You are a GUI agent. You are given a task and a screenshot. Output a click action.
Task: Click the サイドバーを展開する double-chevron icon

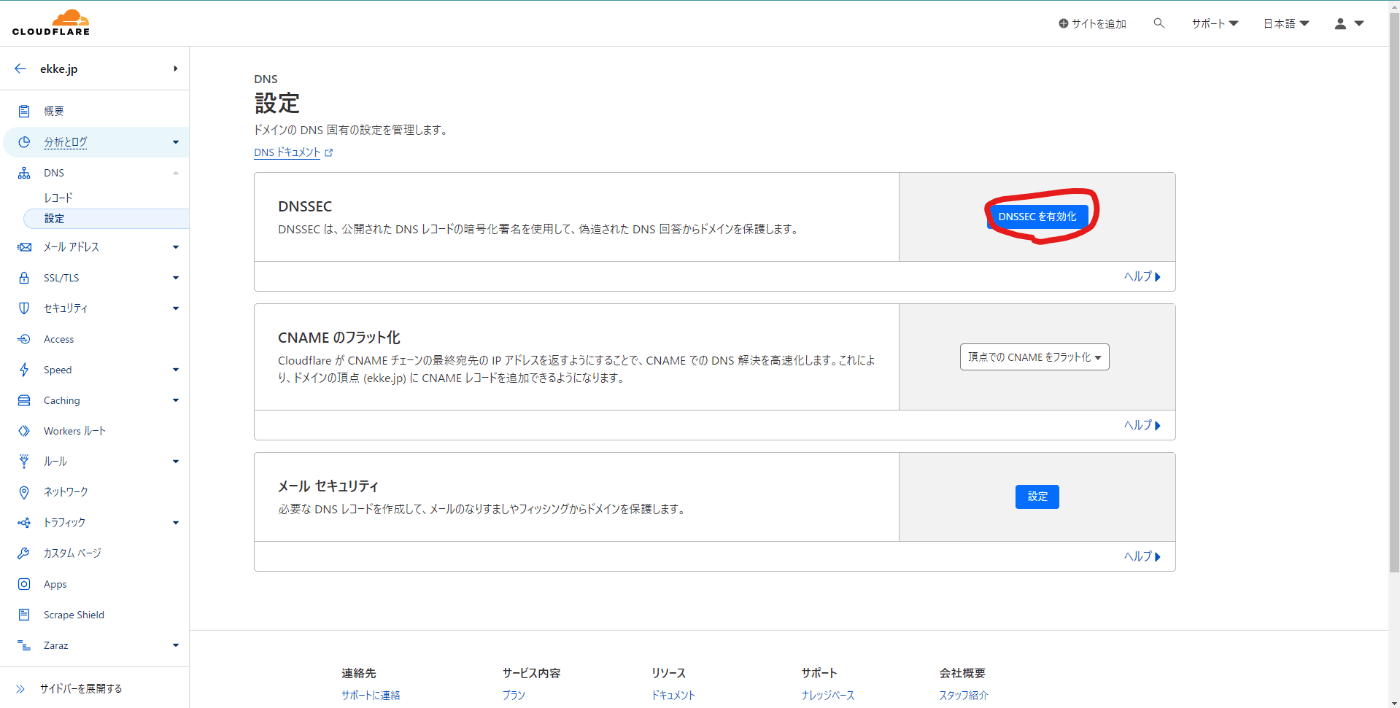coord(20,689)
